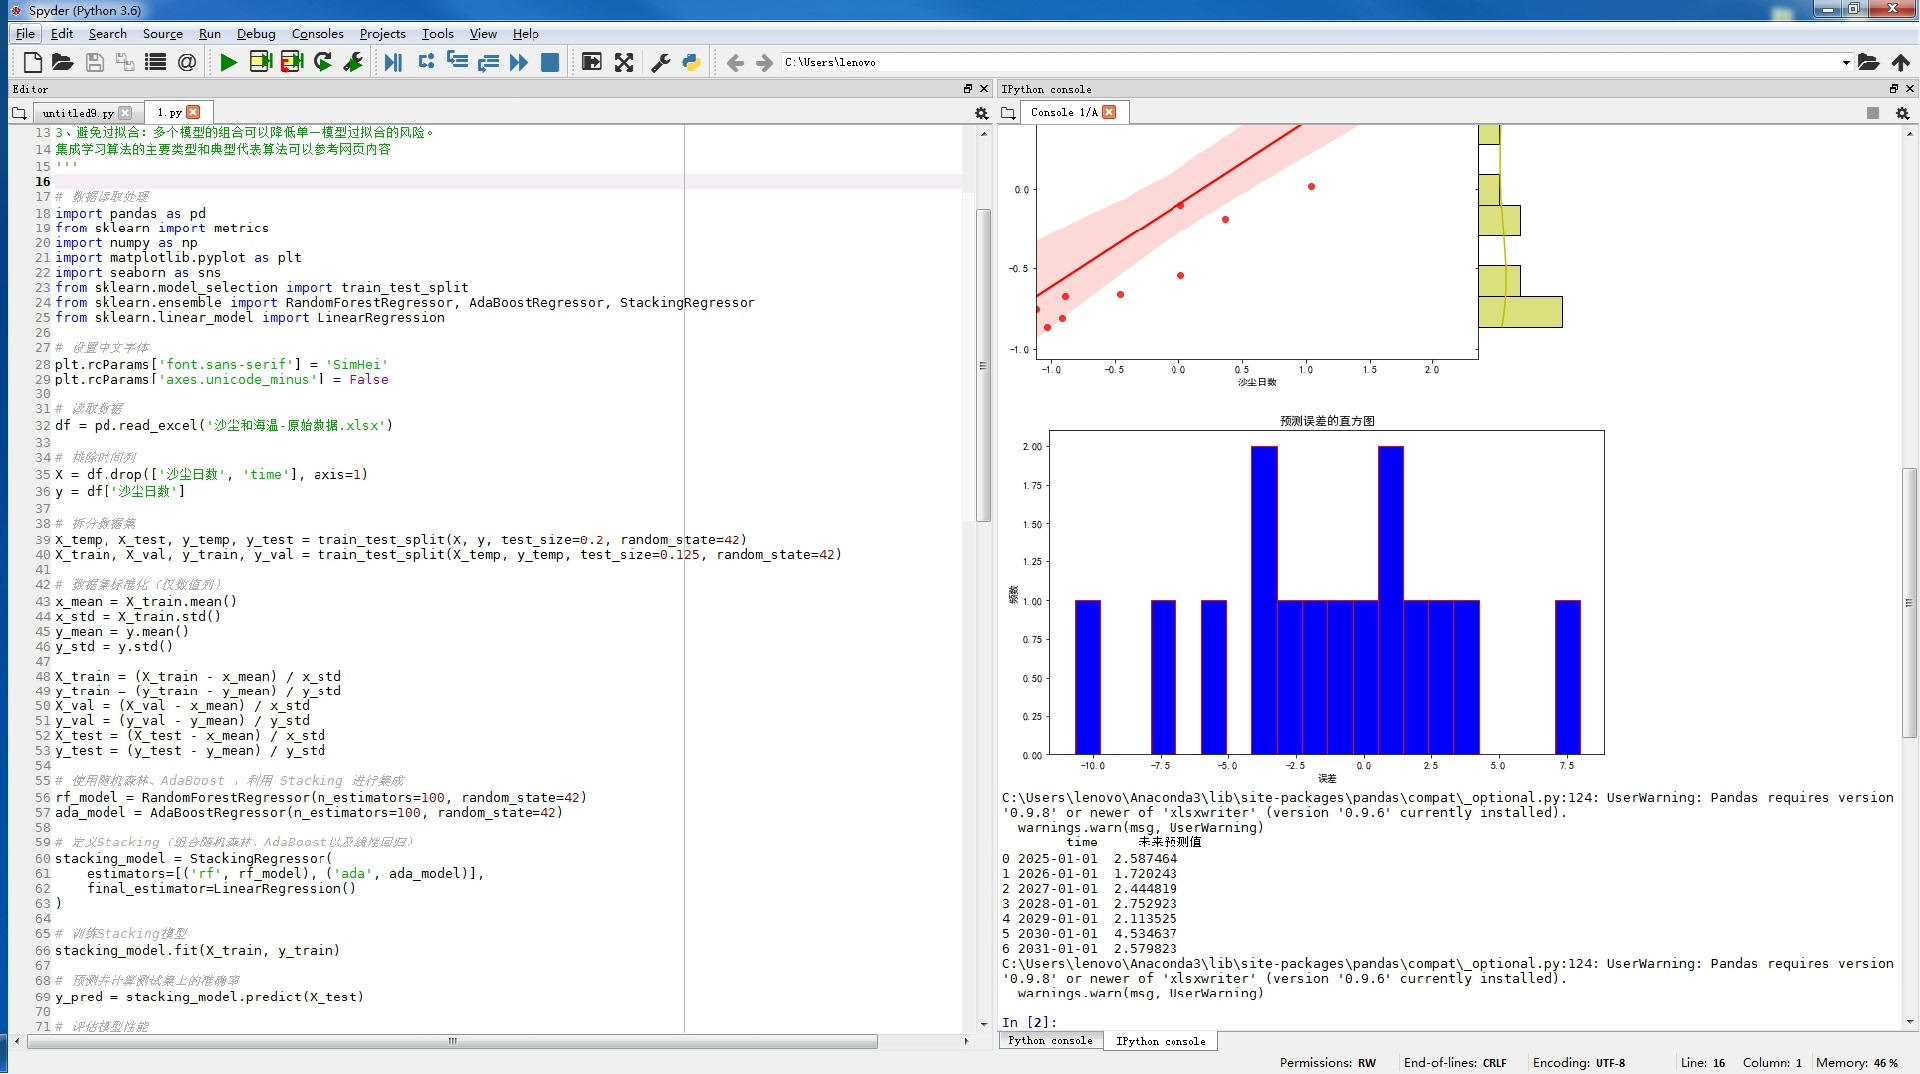The height and width of the screenshot is (1074, 1920).
Task: Open the Source menu
Action: click(x=162, y=33)
